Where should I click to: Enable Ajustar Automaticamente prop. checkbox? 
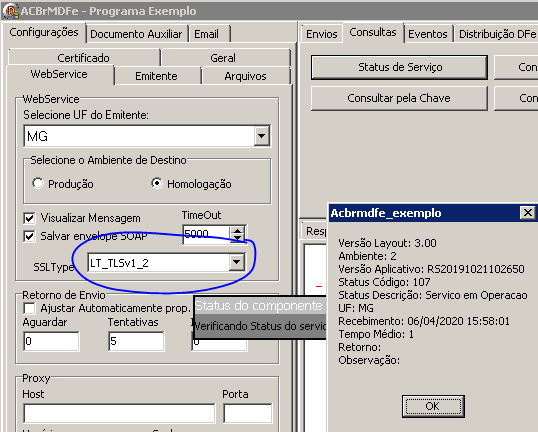pyautogui.click(x=30, y=308)
